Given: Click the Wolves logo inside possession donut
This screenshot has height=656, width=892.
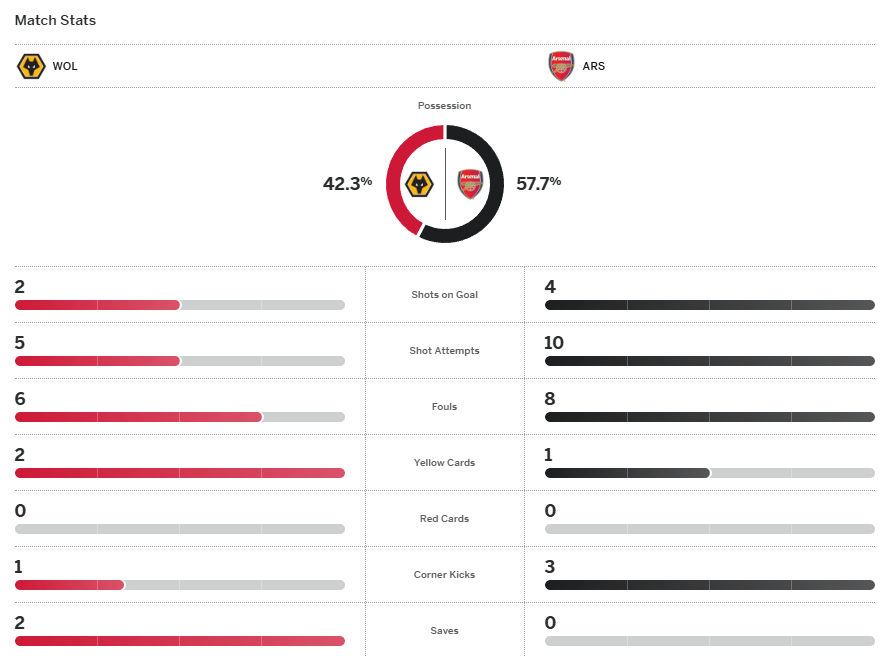Looking at the screenshot, I should pos(419,184).
